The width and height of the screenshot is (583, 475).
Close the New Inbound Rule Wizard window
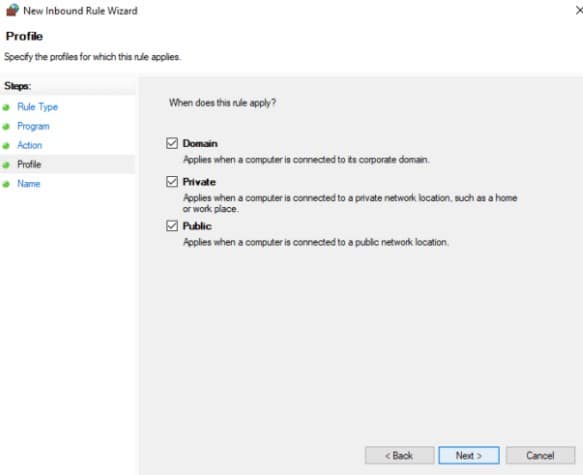[x=579, y=10]
